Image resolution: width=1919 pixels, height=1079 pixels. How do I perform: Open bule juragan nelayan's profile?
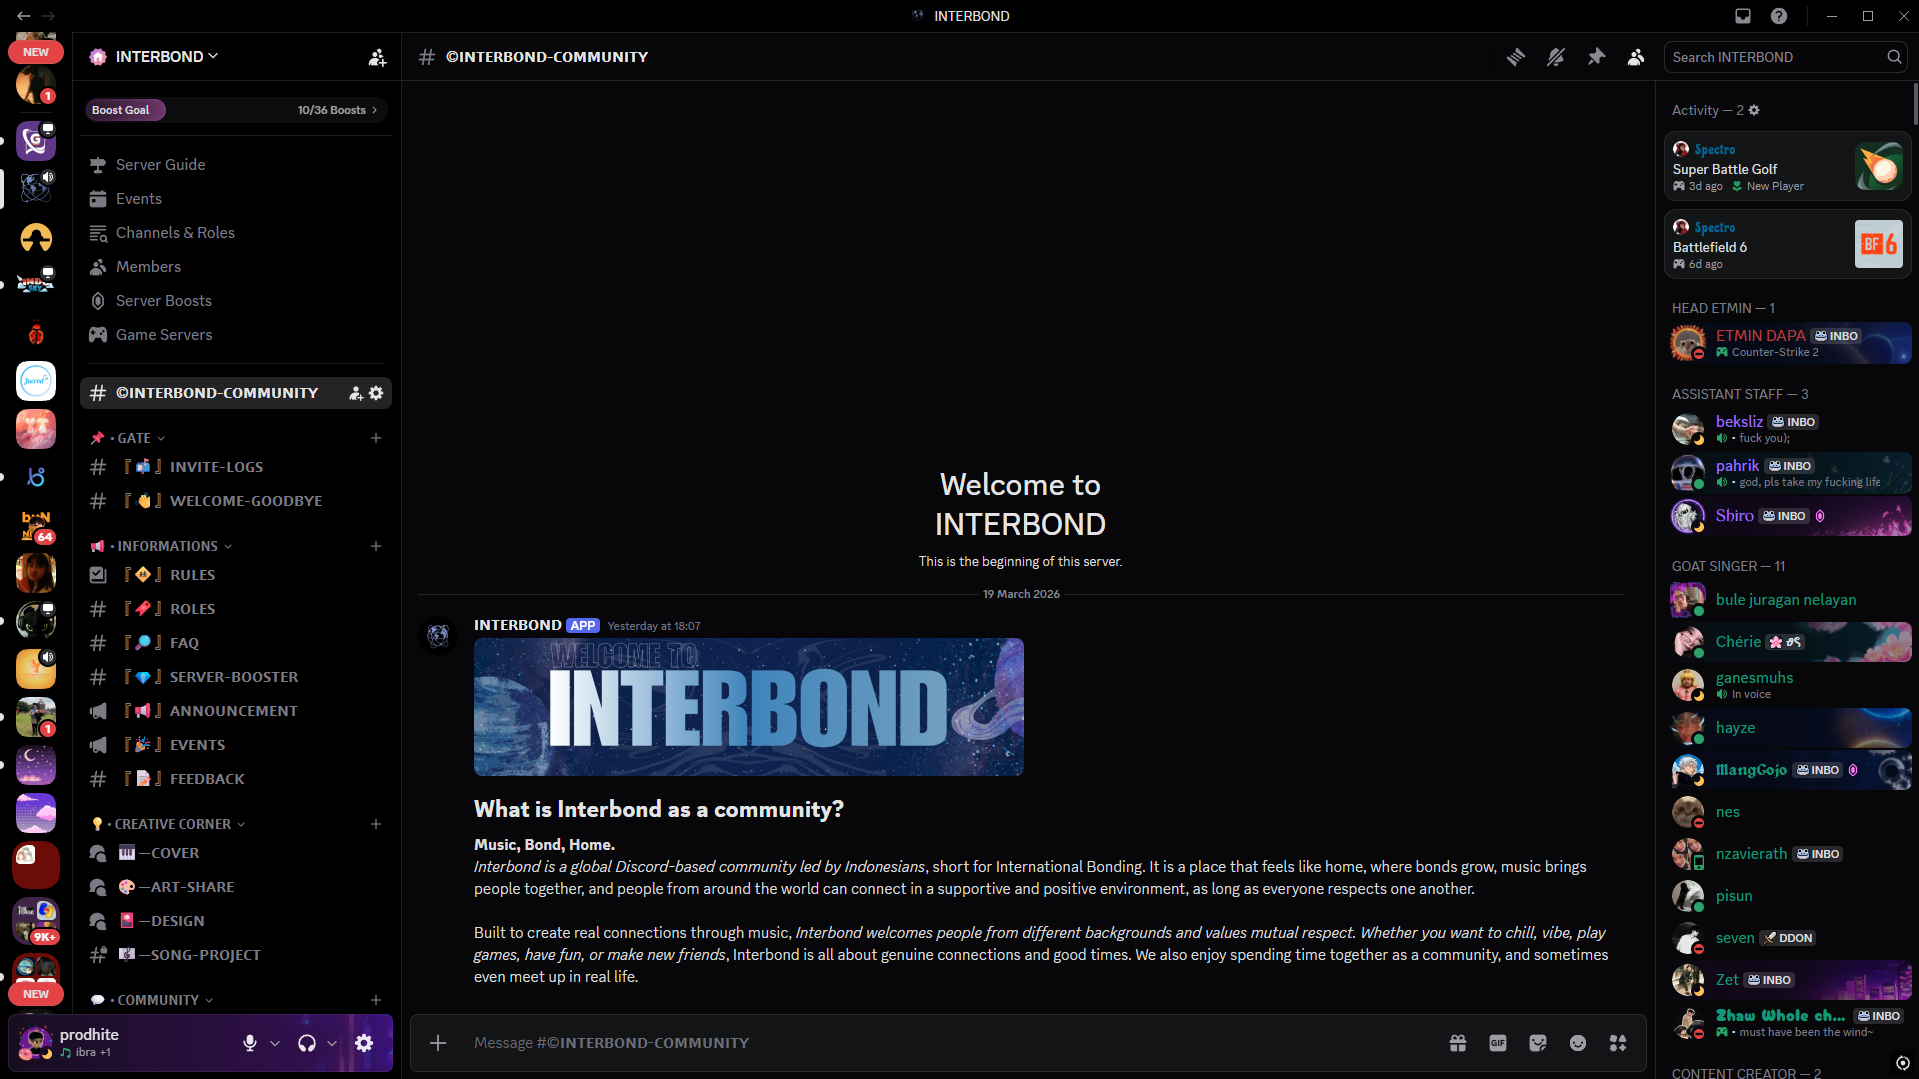(1790, 600)
